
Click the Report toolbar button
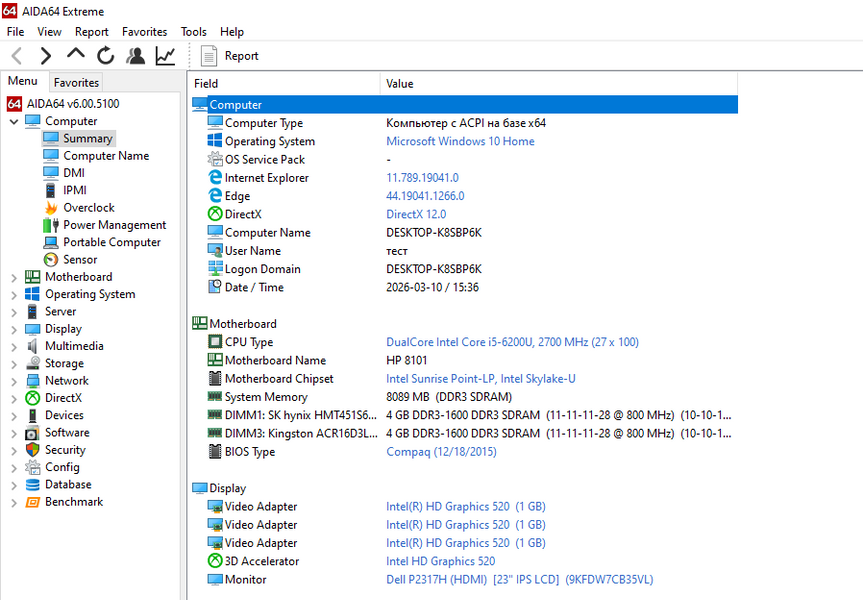(x=230, y=56)
